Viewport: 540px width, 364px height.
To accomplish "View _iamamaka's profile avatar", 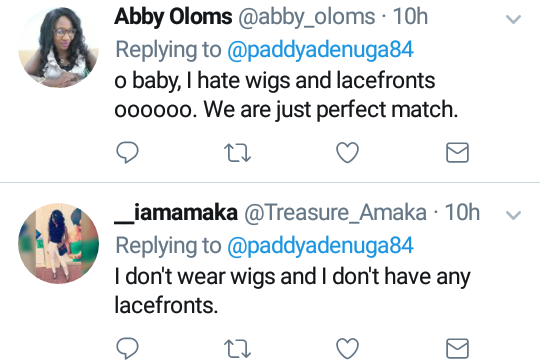I will [x=59, y=243].
